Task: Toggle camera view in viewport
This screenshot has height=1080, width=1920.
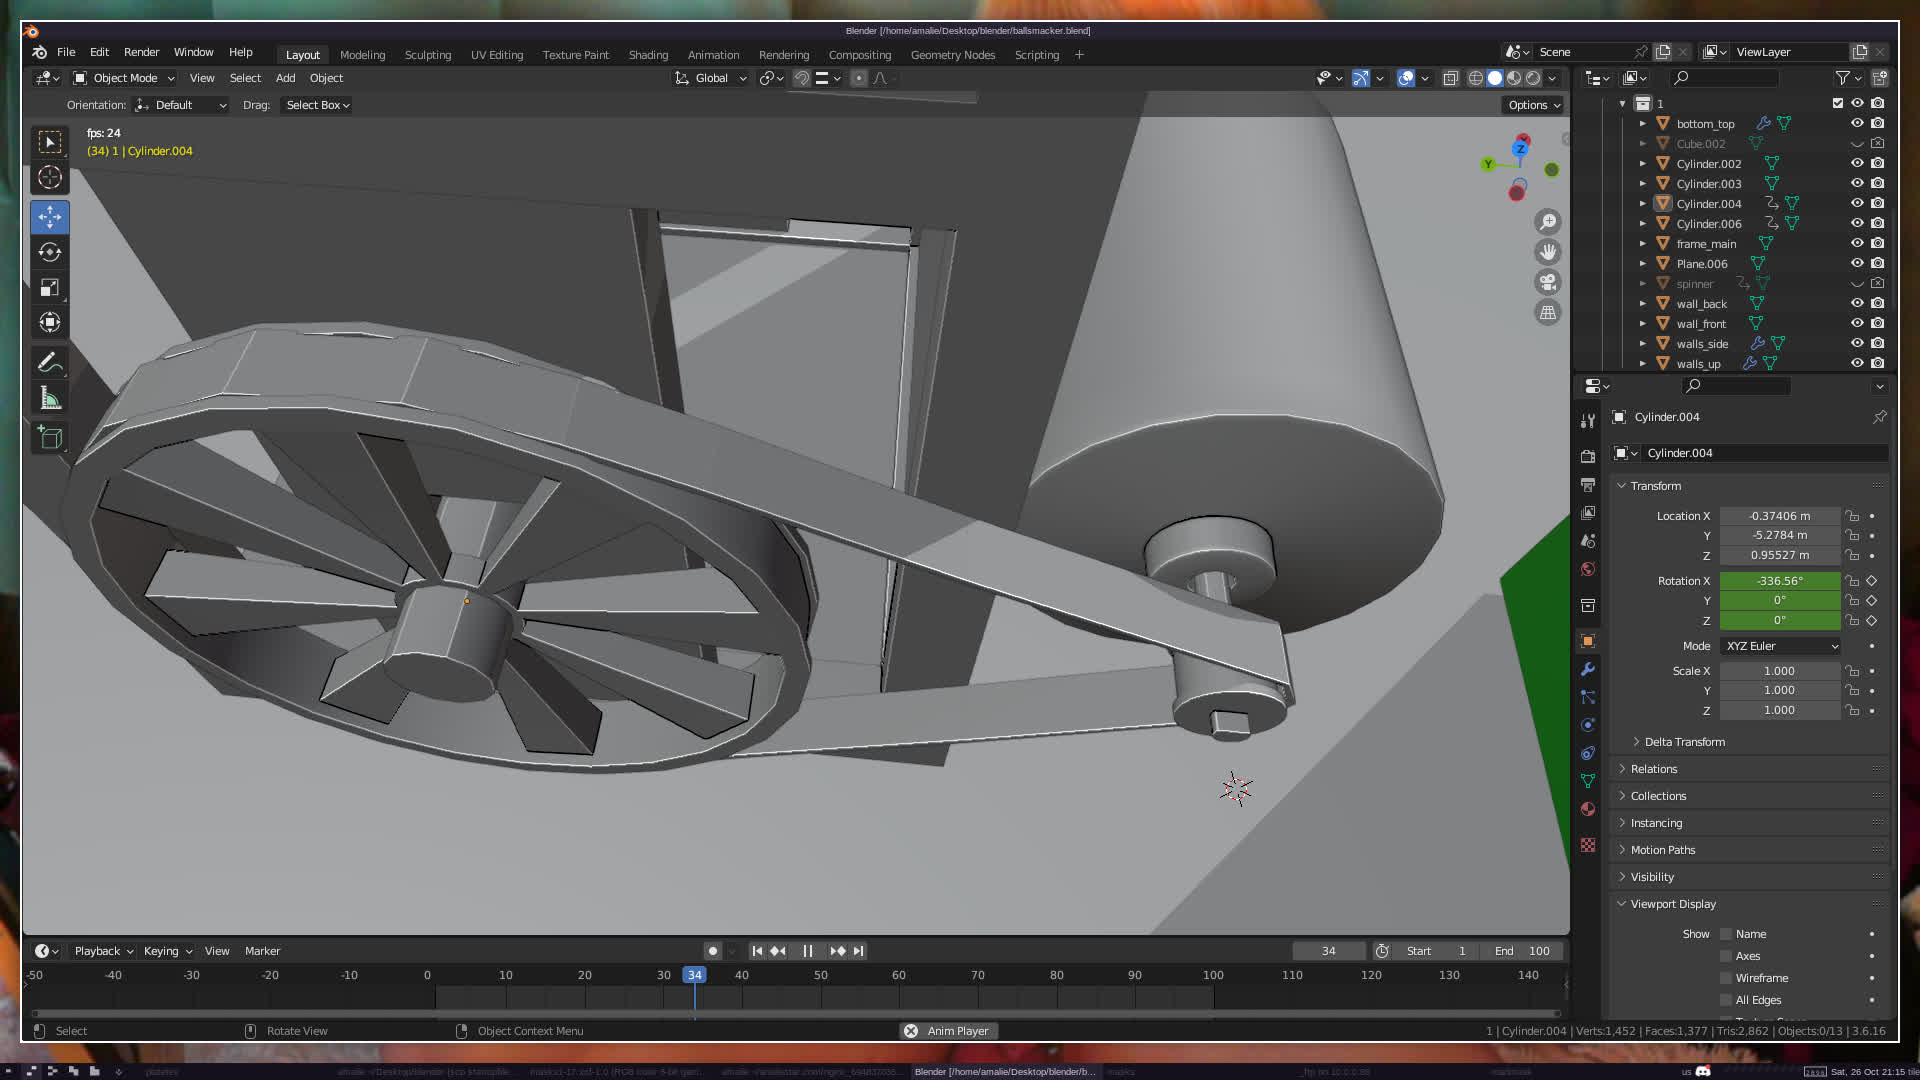Action: click(x=1548, y=283)
